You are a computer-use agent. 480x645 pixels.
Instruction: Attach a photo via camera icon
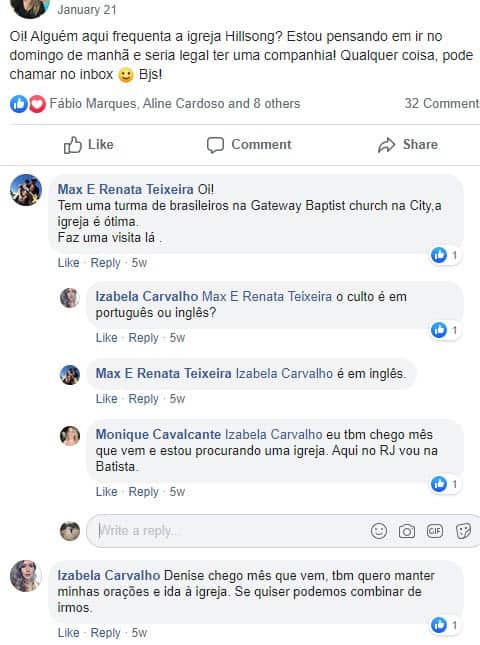[x=406, y=531]
